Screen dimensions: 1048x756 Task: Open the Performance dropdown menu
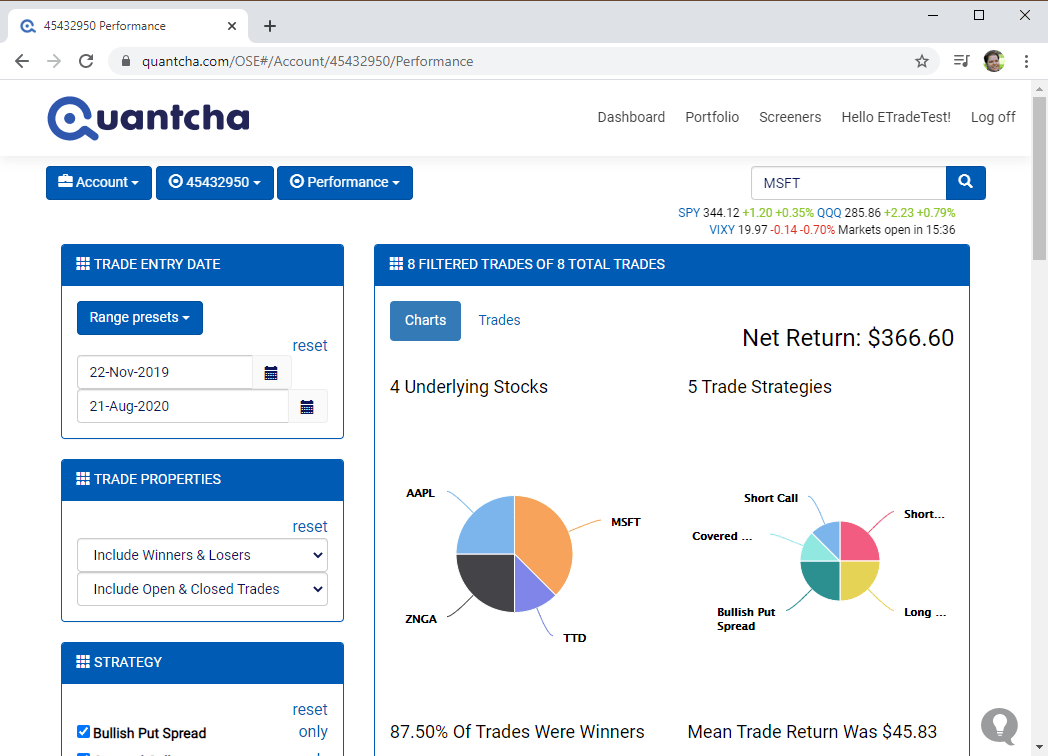(345, 182)
